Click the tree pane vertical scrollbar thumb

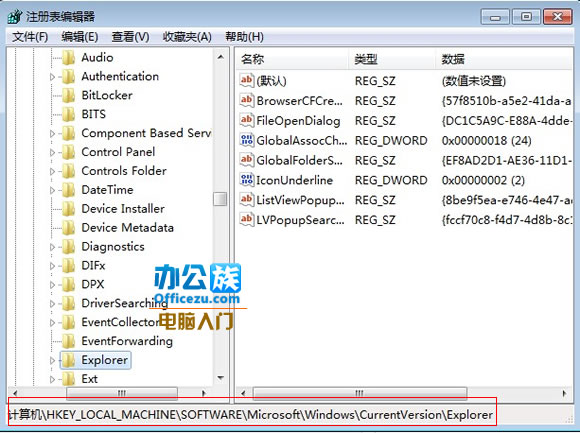point(220,199)
